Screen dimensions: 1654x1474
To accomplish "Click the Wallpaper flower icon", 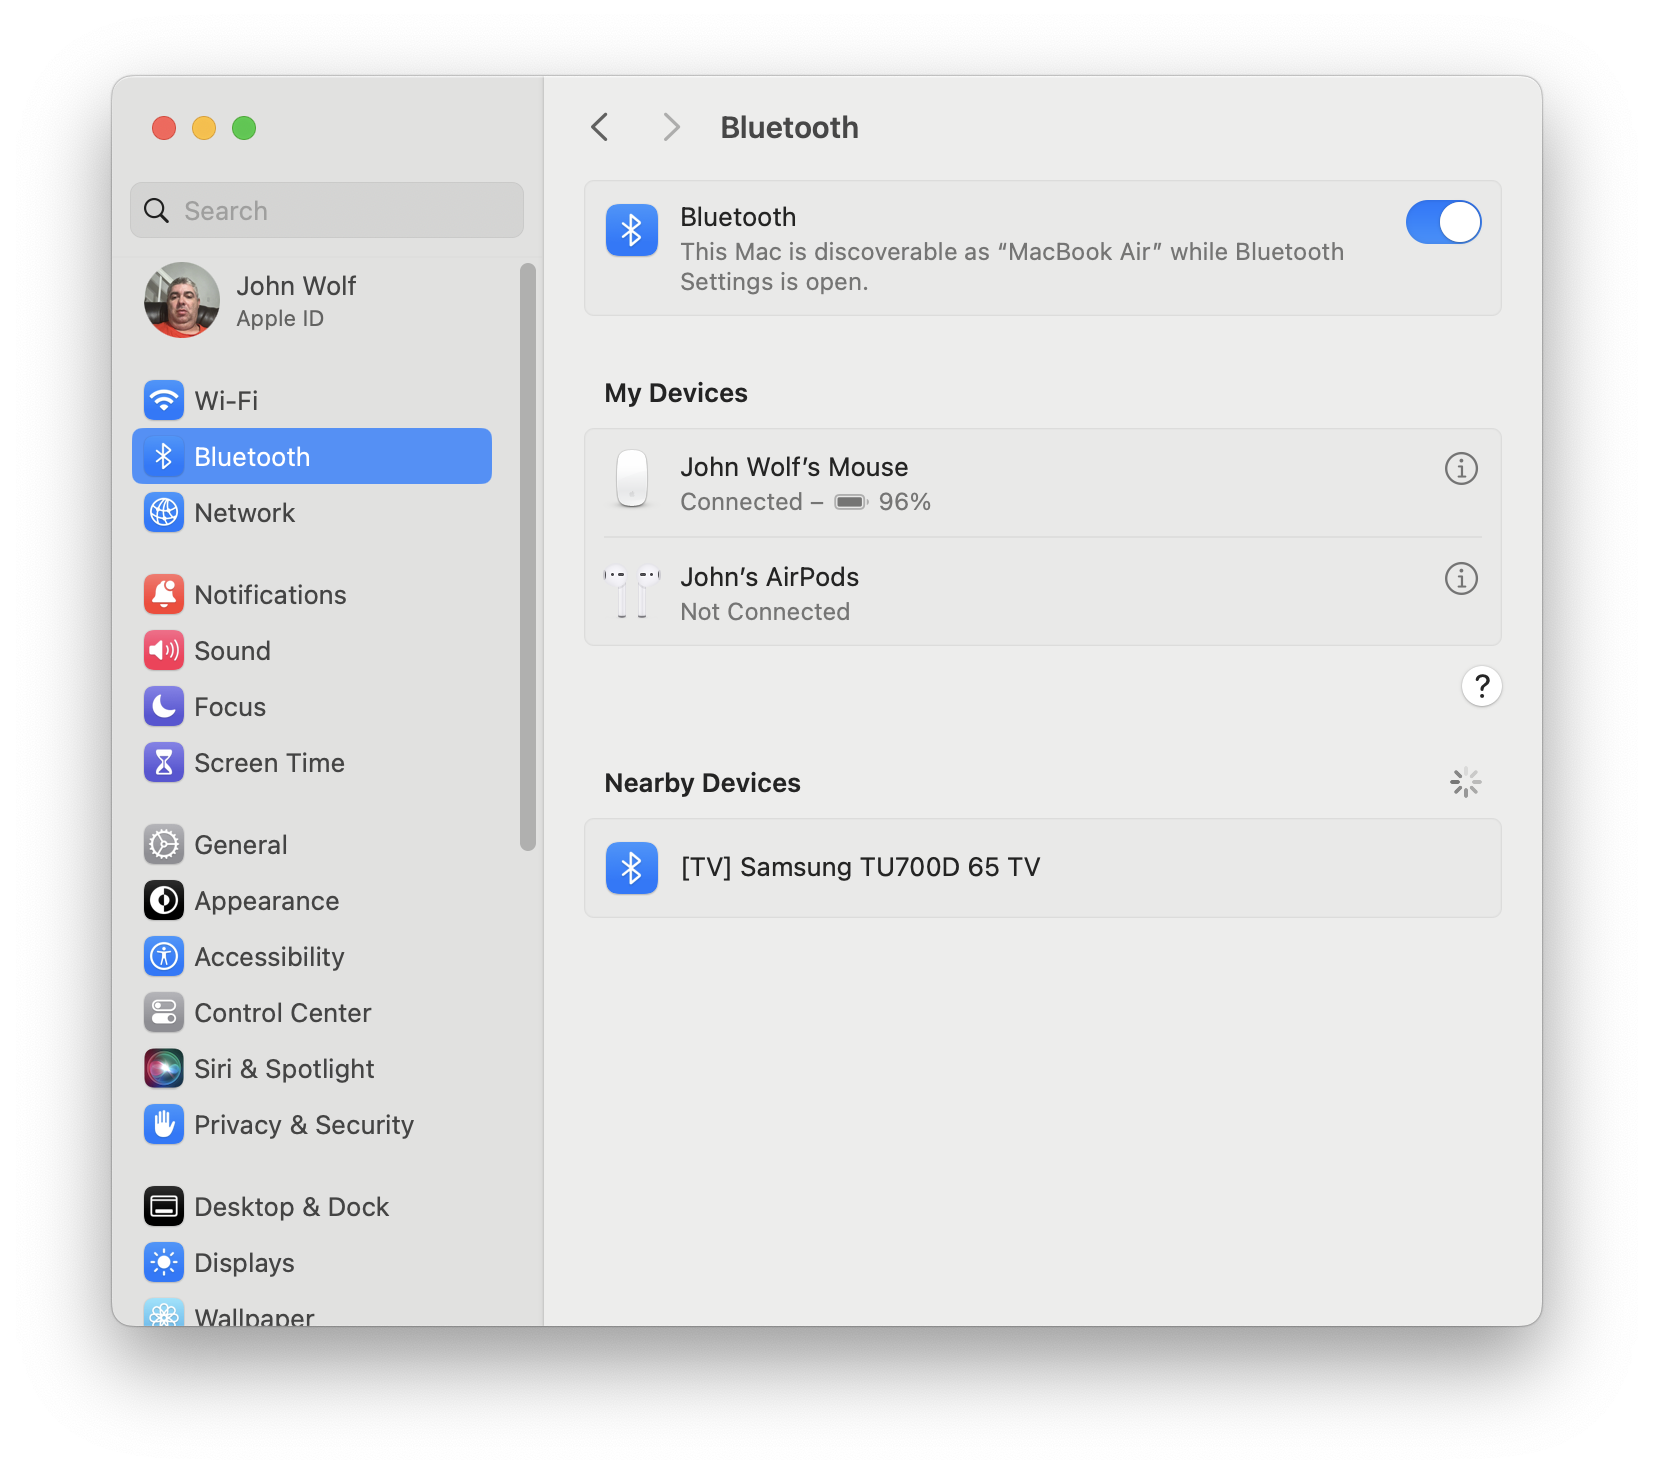I will [164, 1312].
